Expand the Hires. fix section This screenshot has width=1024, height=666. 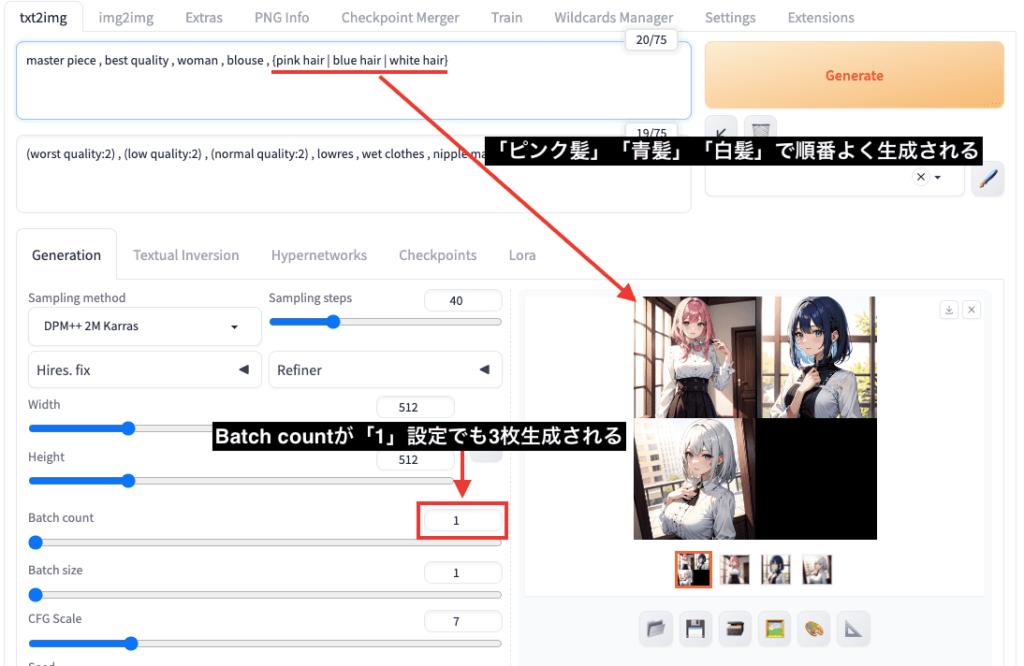144,370
